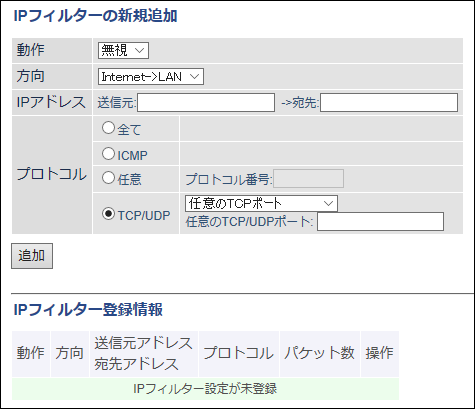
Task: Select the TCP/UDP radio button
Action: (108, 214)
